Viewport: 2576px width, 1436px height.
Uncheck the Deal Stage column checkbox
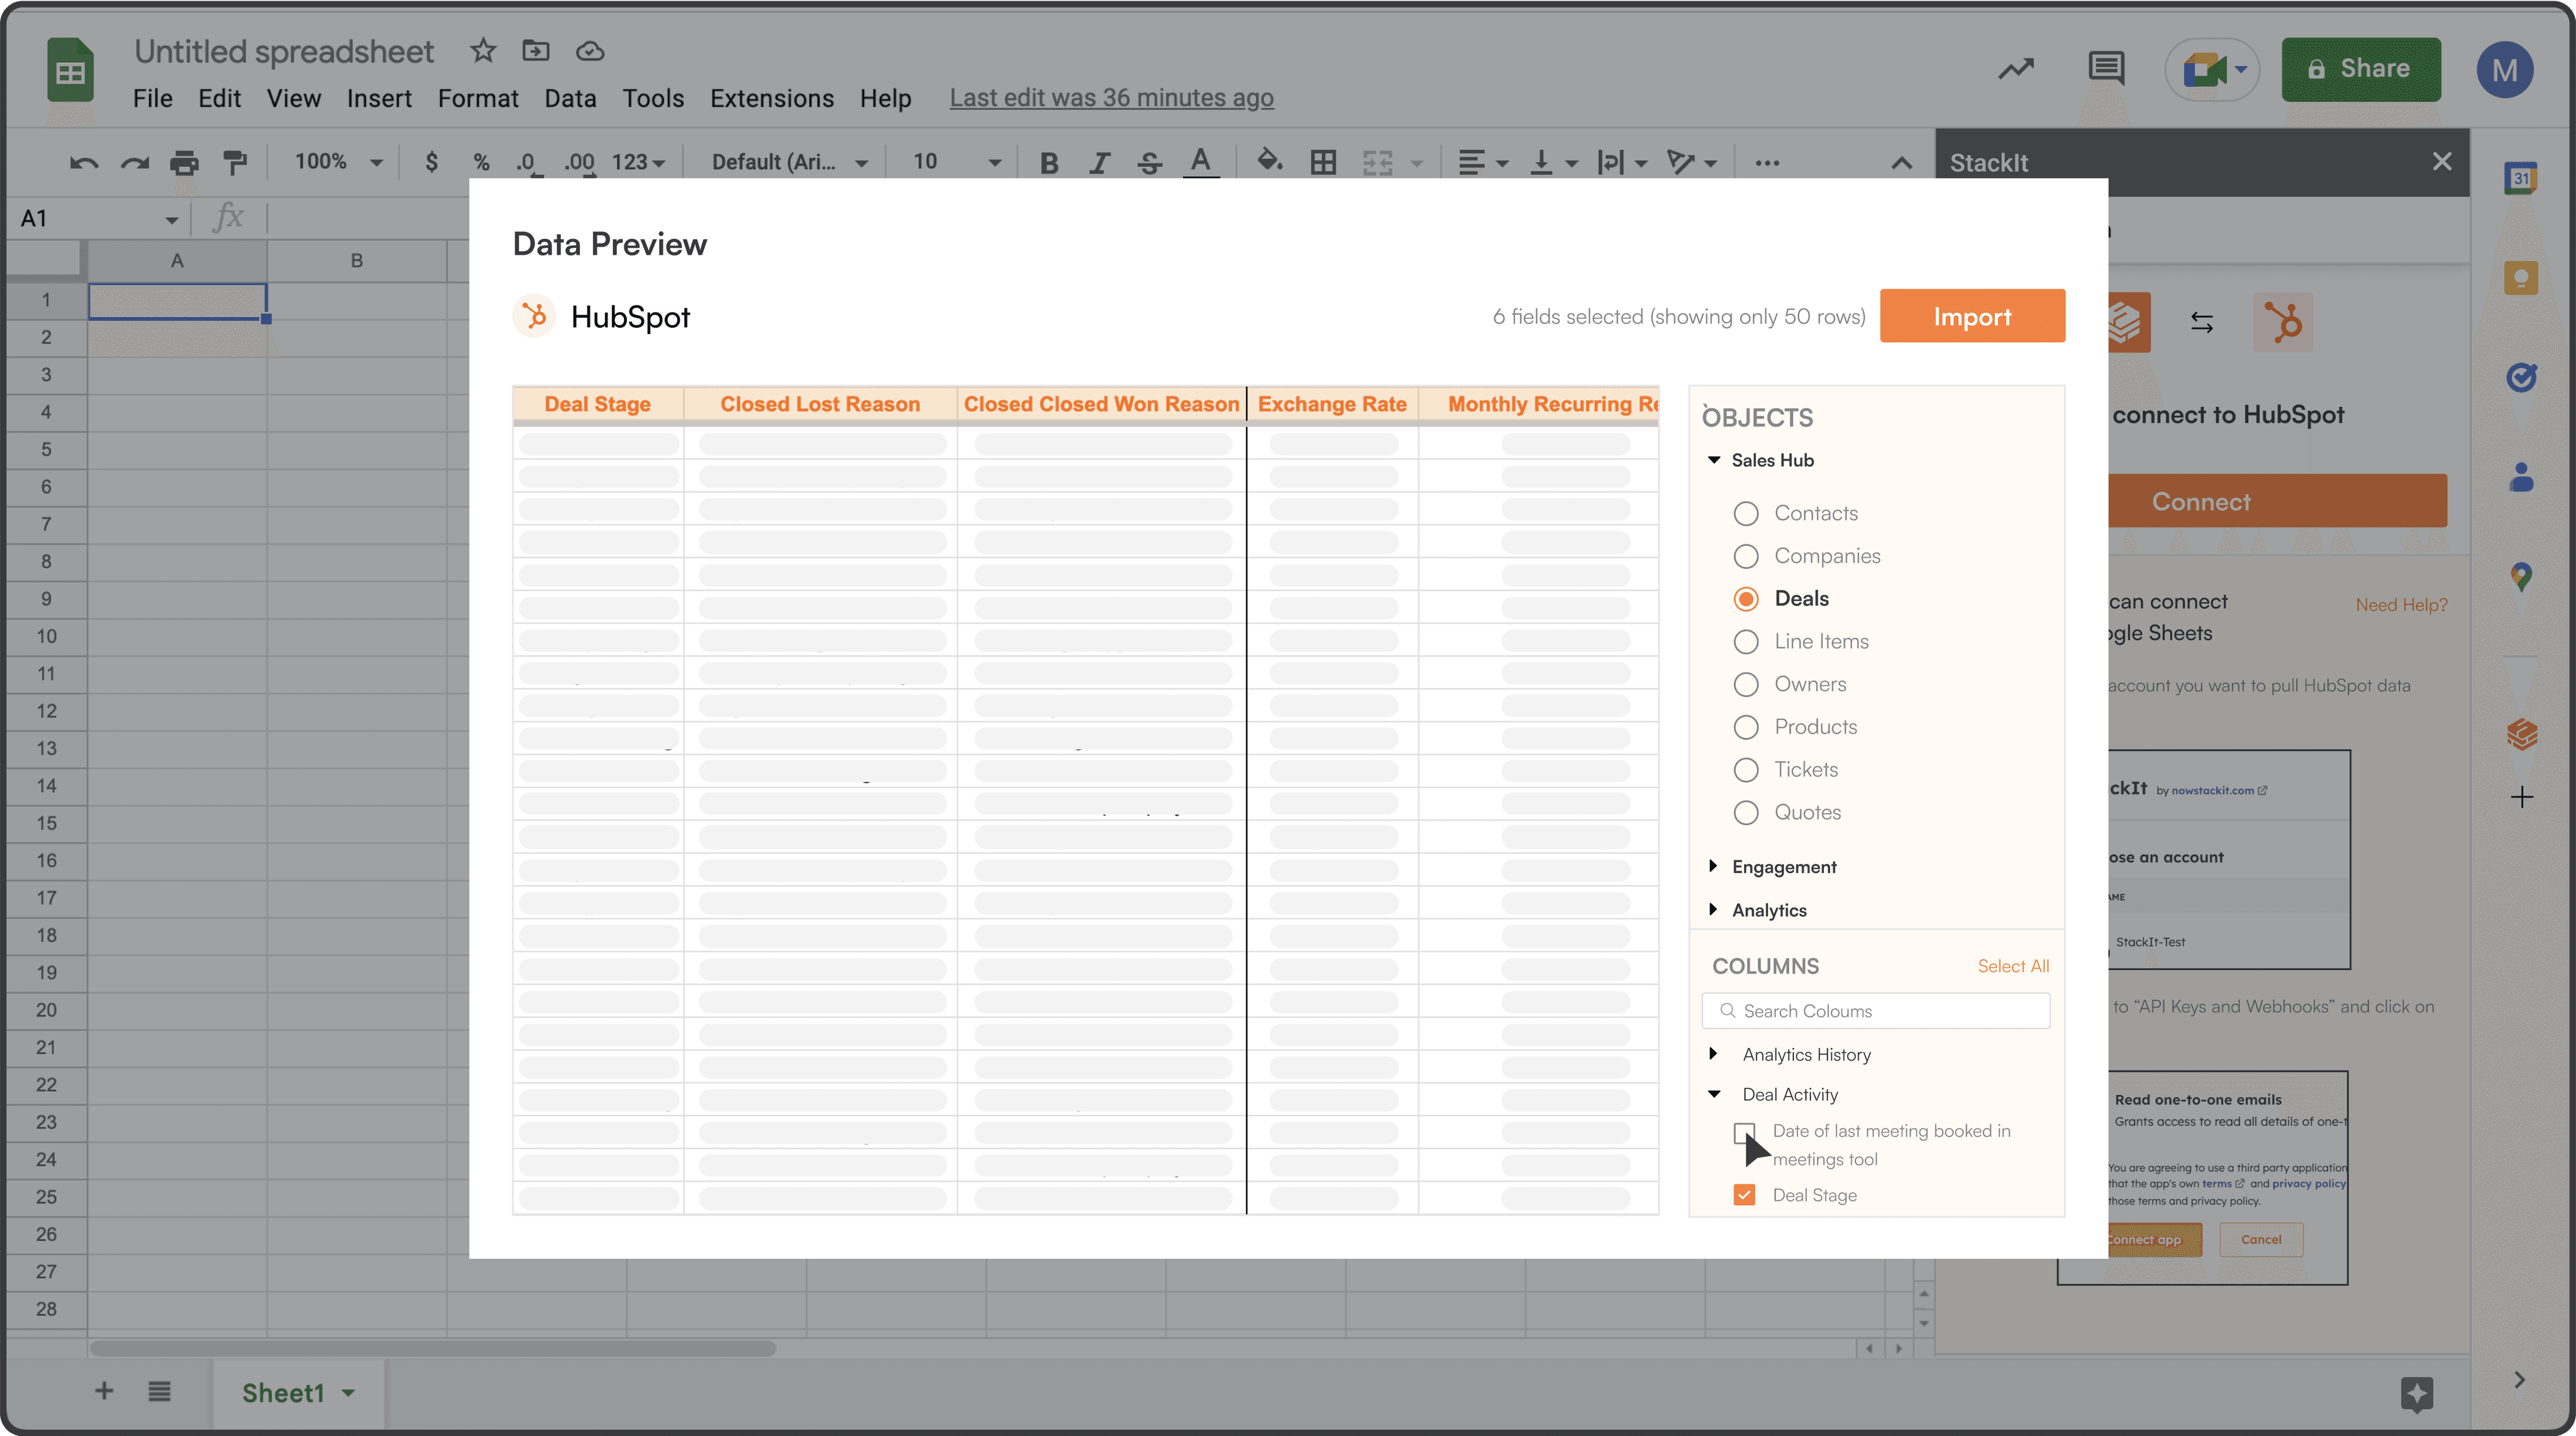(x=1744, y=1195)
